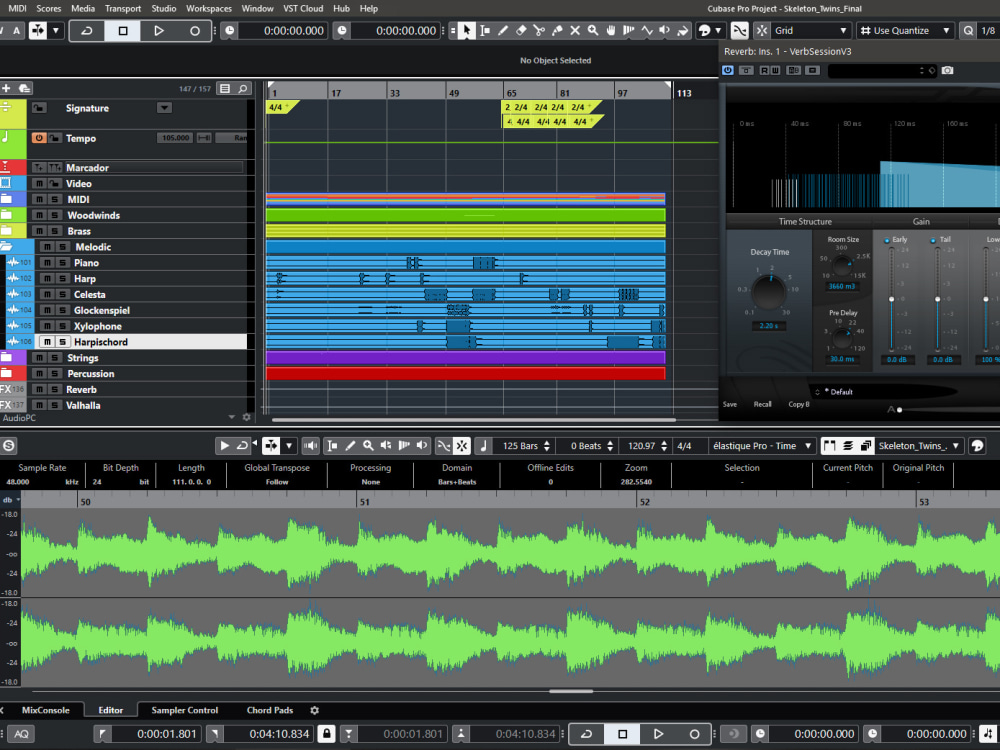Screen dimensions: 1000x750
Task: Switch to the MixConsole tab
Action: [45, 710]
